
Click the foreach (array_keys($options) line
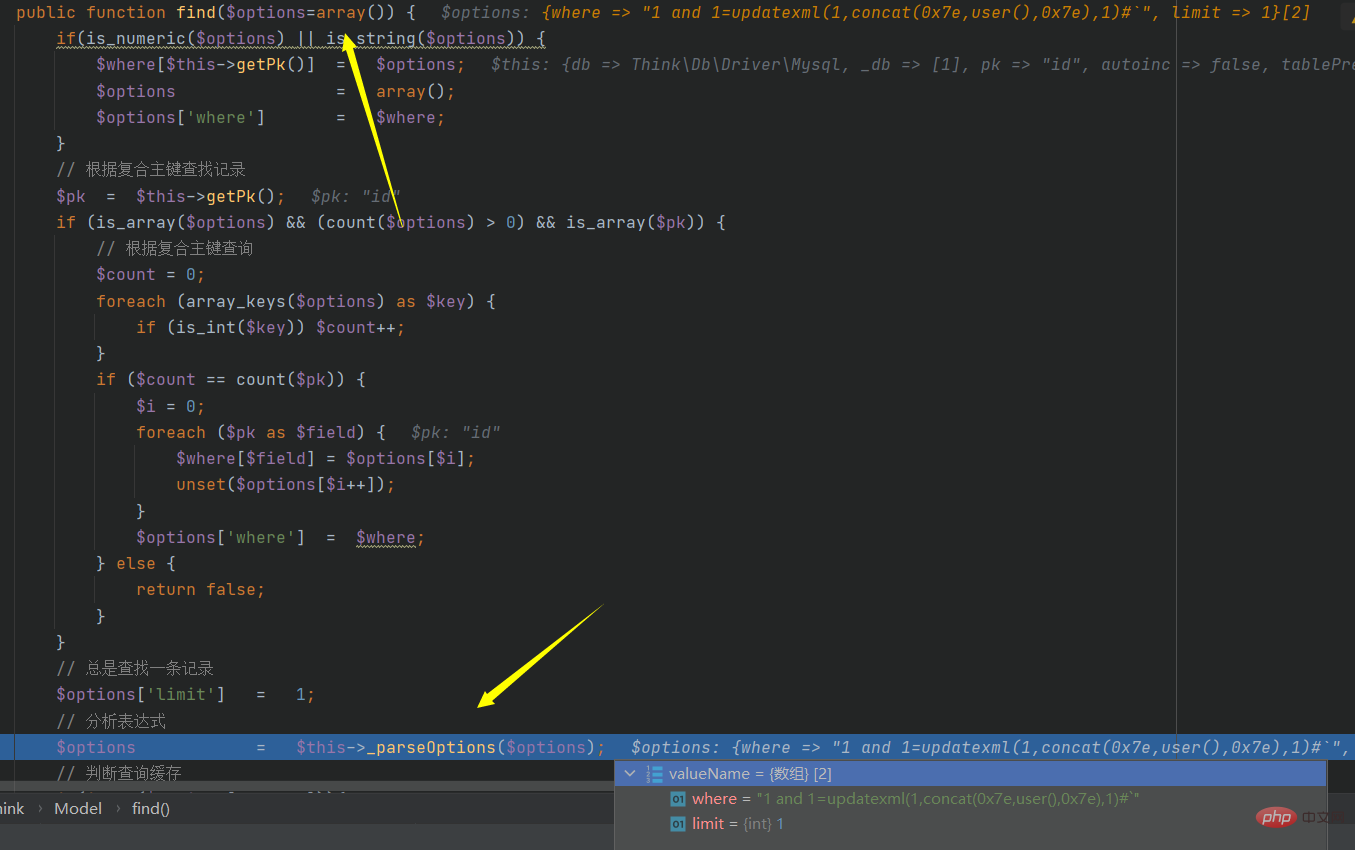click(296, 301)
